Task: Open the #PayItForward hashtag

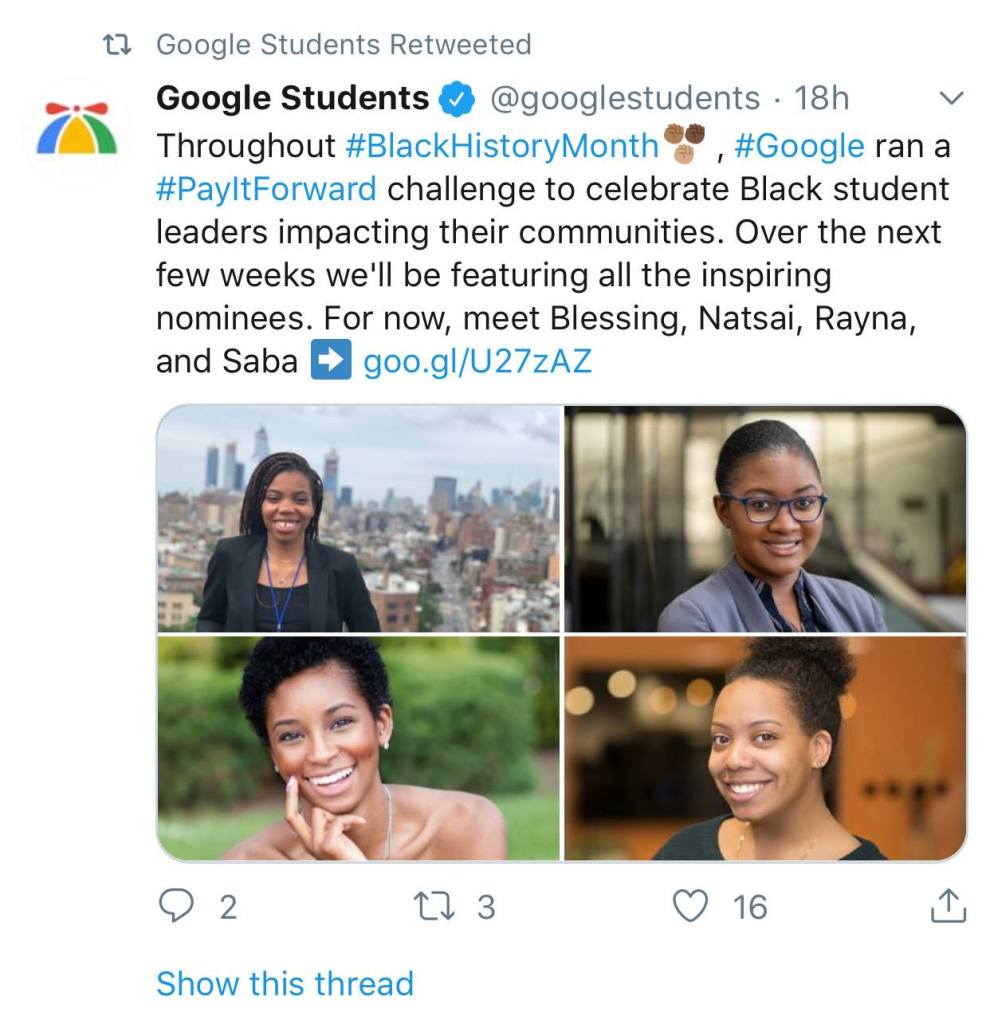Action: point(266,188)
